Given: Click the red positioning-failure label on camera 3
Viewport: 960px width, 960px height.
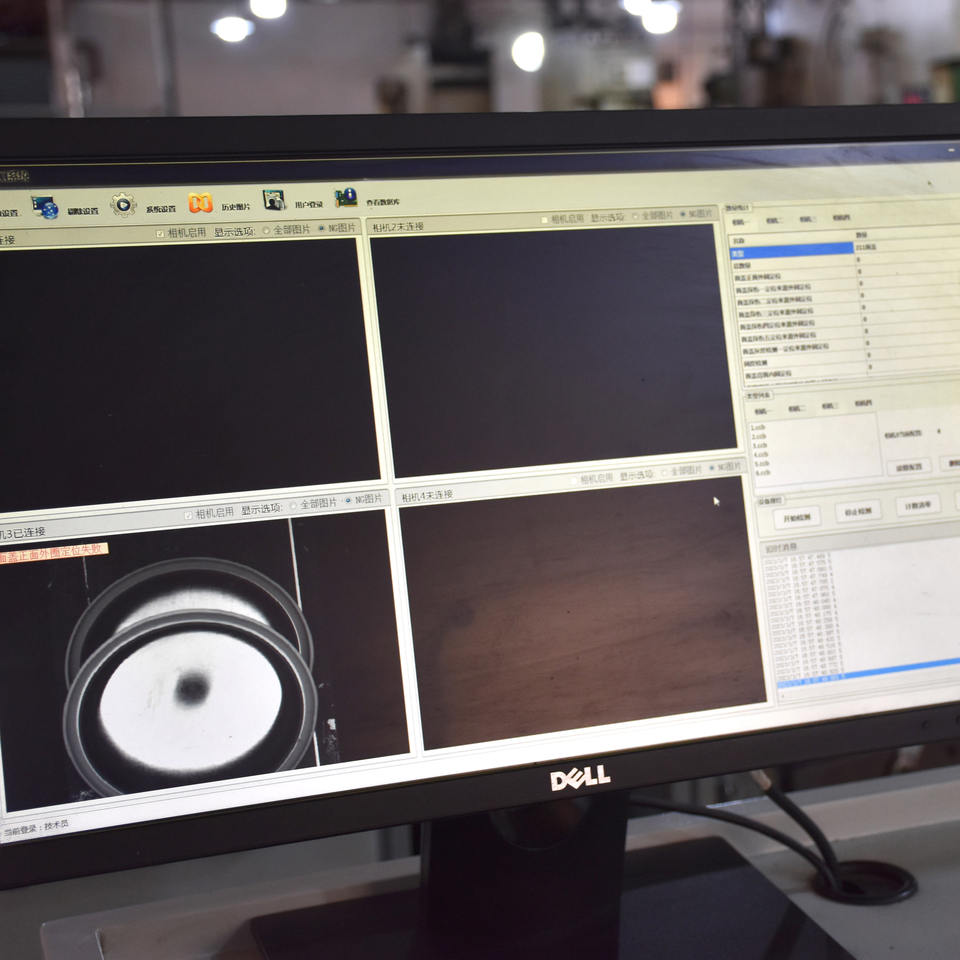Looking at the screenshot, I should (53, 553).
